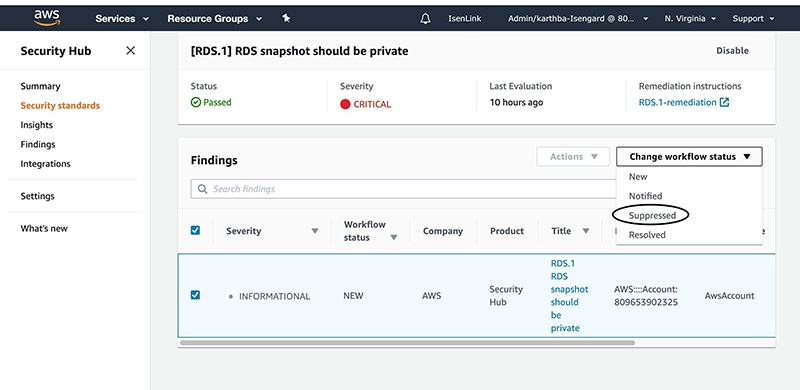Uncheck the INFORMATIONAL finding row checkbox
The height and width of the screenshot is (390, 800).
[x=195, y=295]
